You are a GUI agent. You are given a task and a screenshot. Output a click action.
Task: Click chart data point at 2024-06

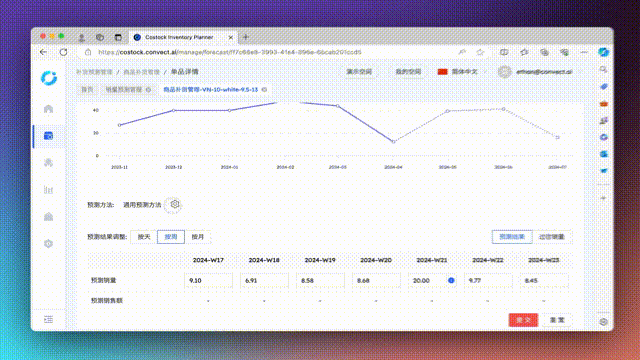(x=504, y=109)
